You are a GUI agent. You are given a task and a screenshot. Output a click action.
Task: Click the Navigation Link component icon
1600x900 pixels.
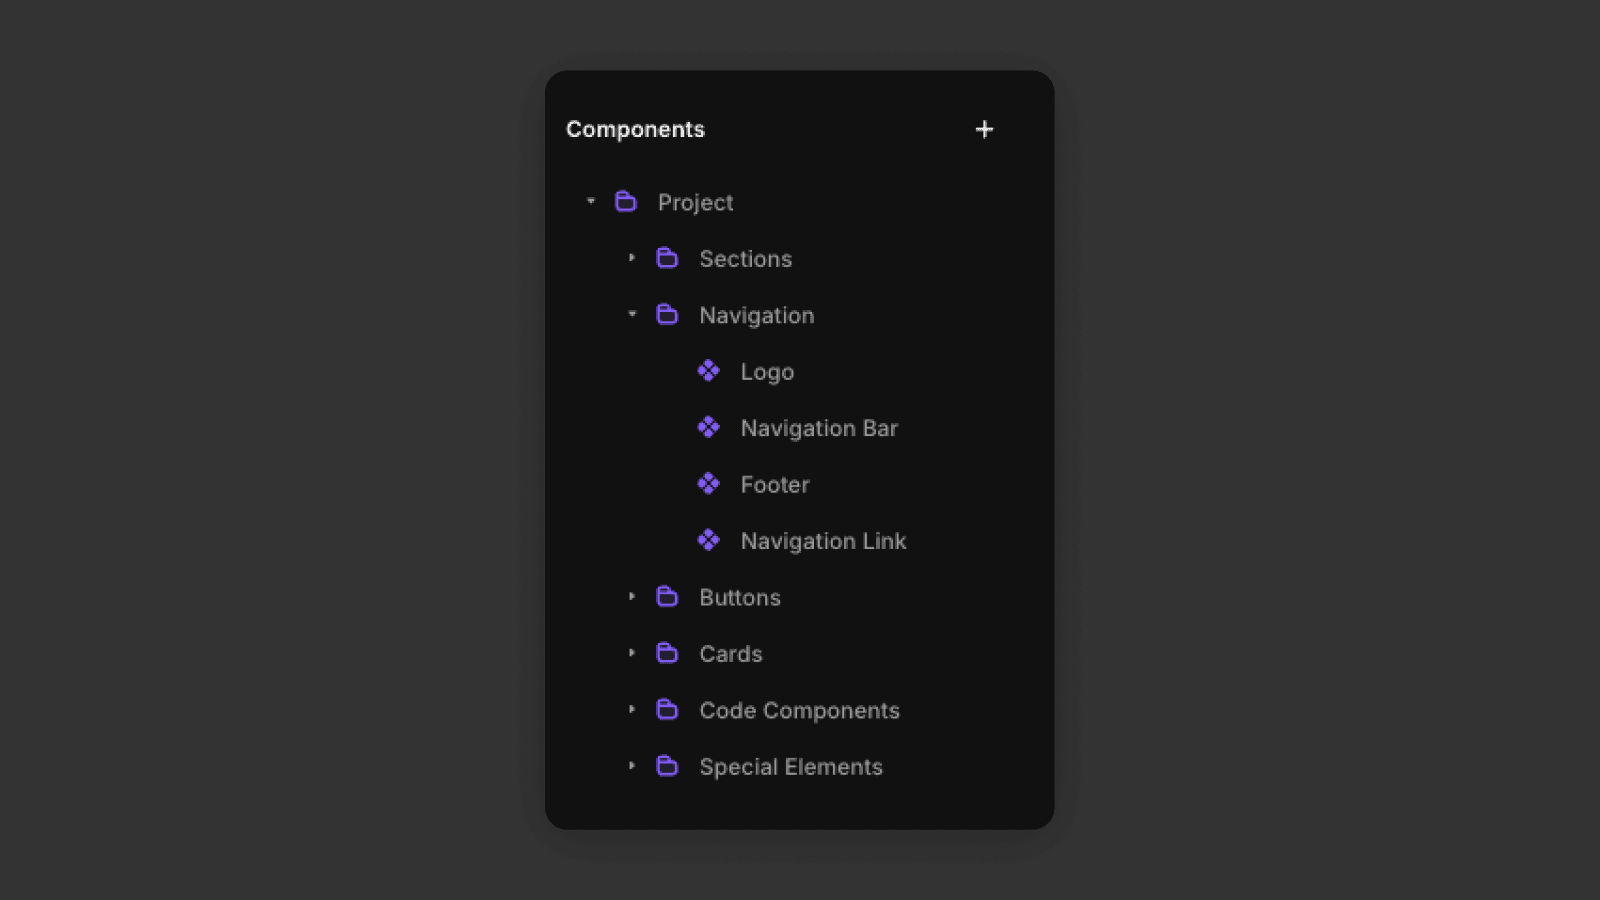(x=708, y=540)
